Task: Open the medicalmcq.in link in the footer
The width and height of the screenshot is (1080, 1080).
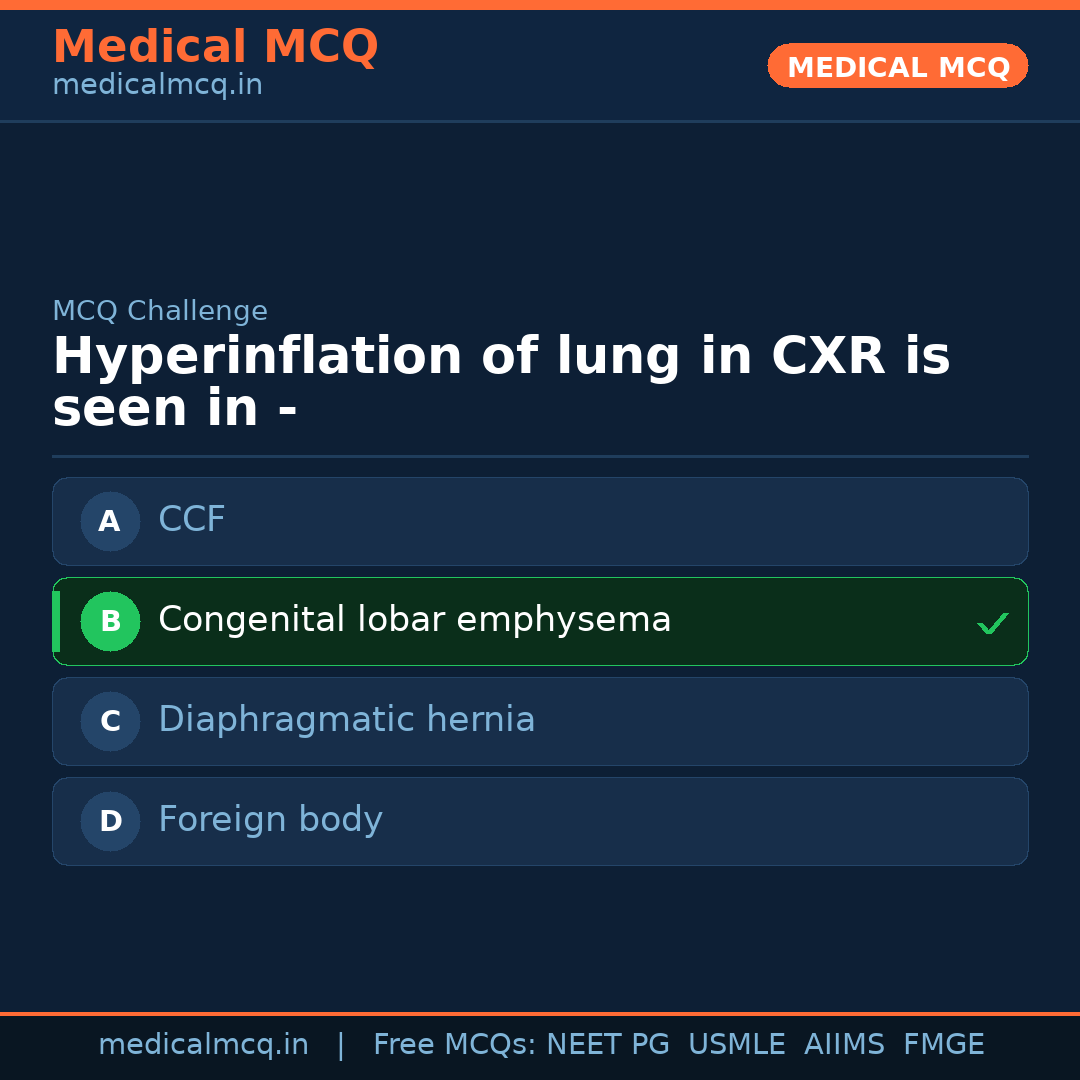Action: 203,1045
